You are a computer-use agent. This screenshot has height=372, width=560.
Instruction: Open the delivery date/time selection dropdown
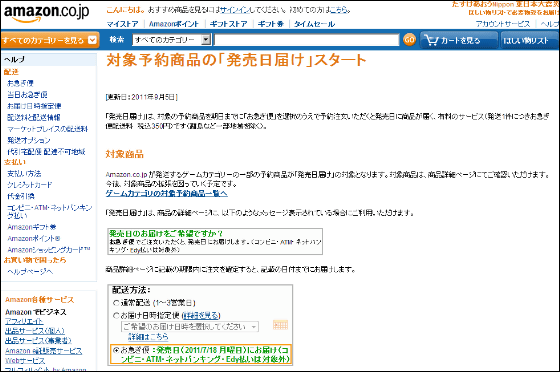[x=190, y=327]
